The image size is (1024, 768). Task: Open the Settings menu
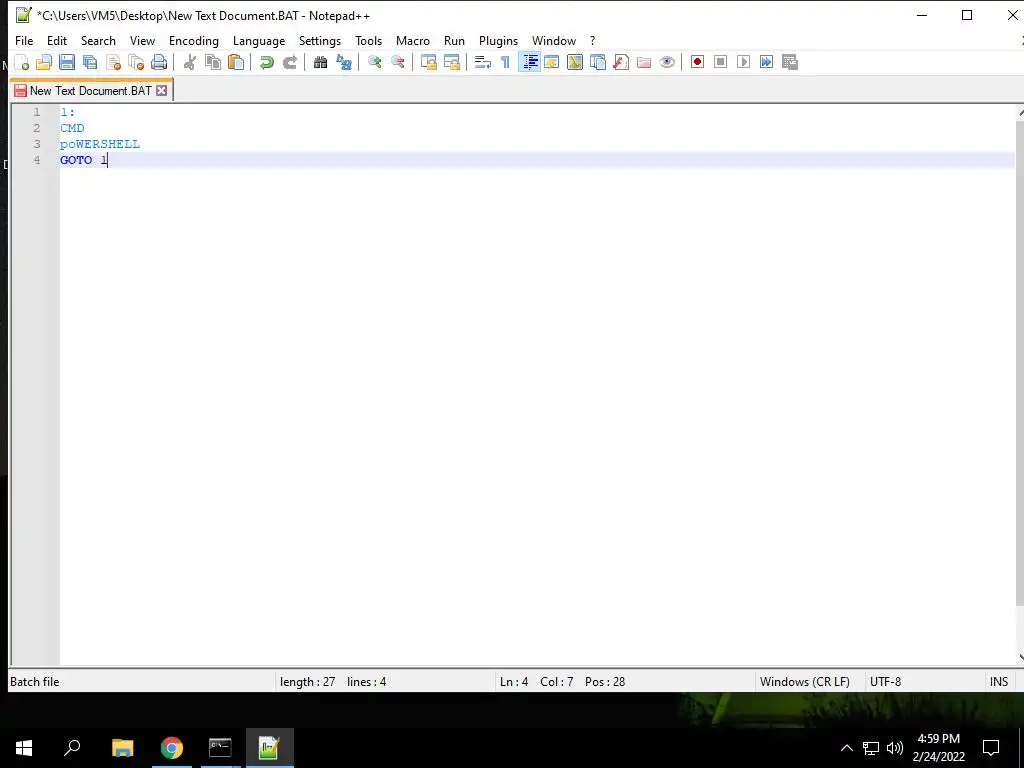click(319, 40)
